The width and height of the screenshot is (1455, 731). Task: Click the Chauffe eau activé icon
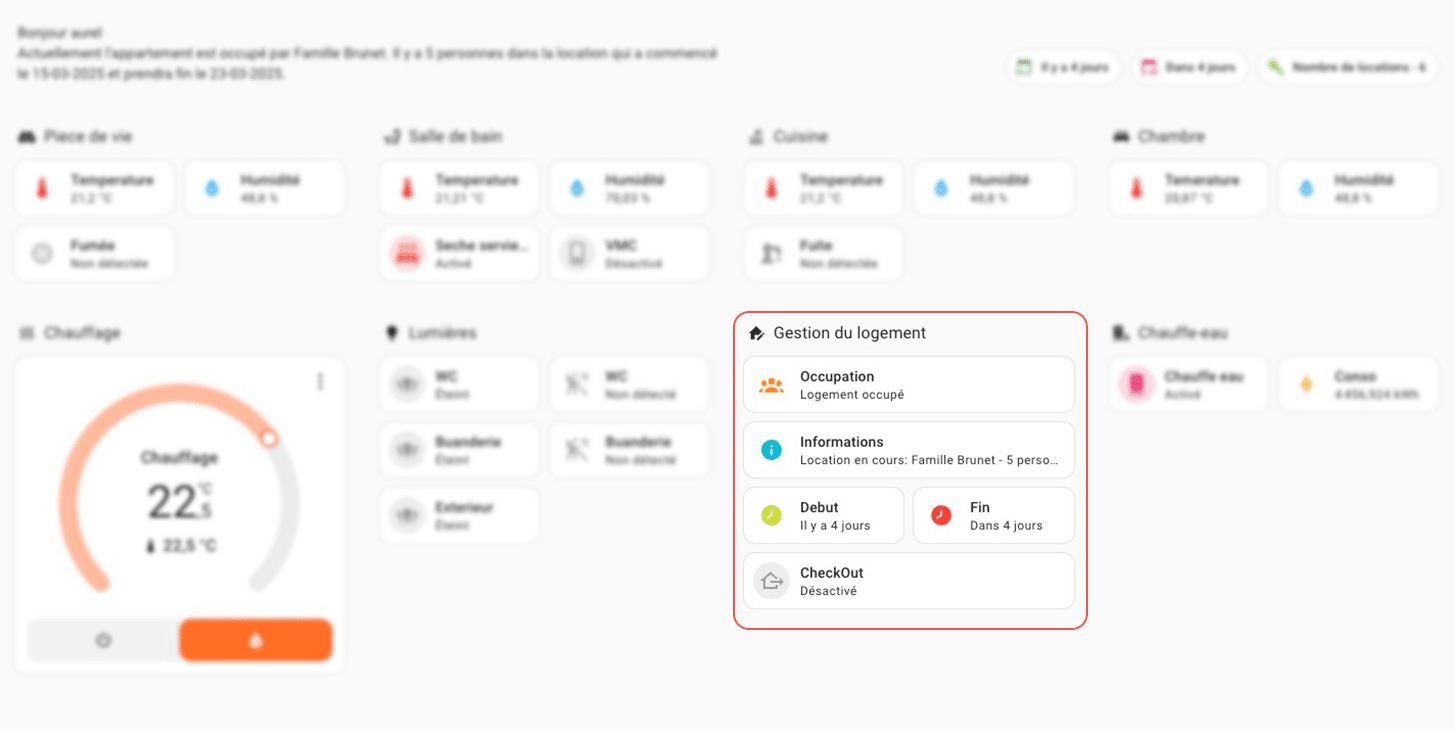1136,385
